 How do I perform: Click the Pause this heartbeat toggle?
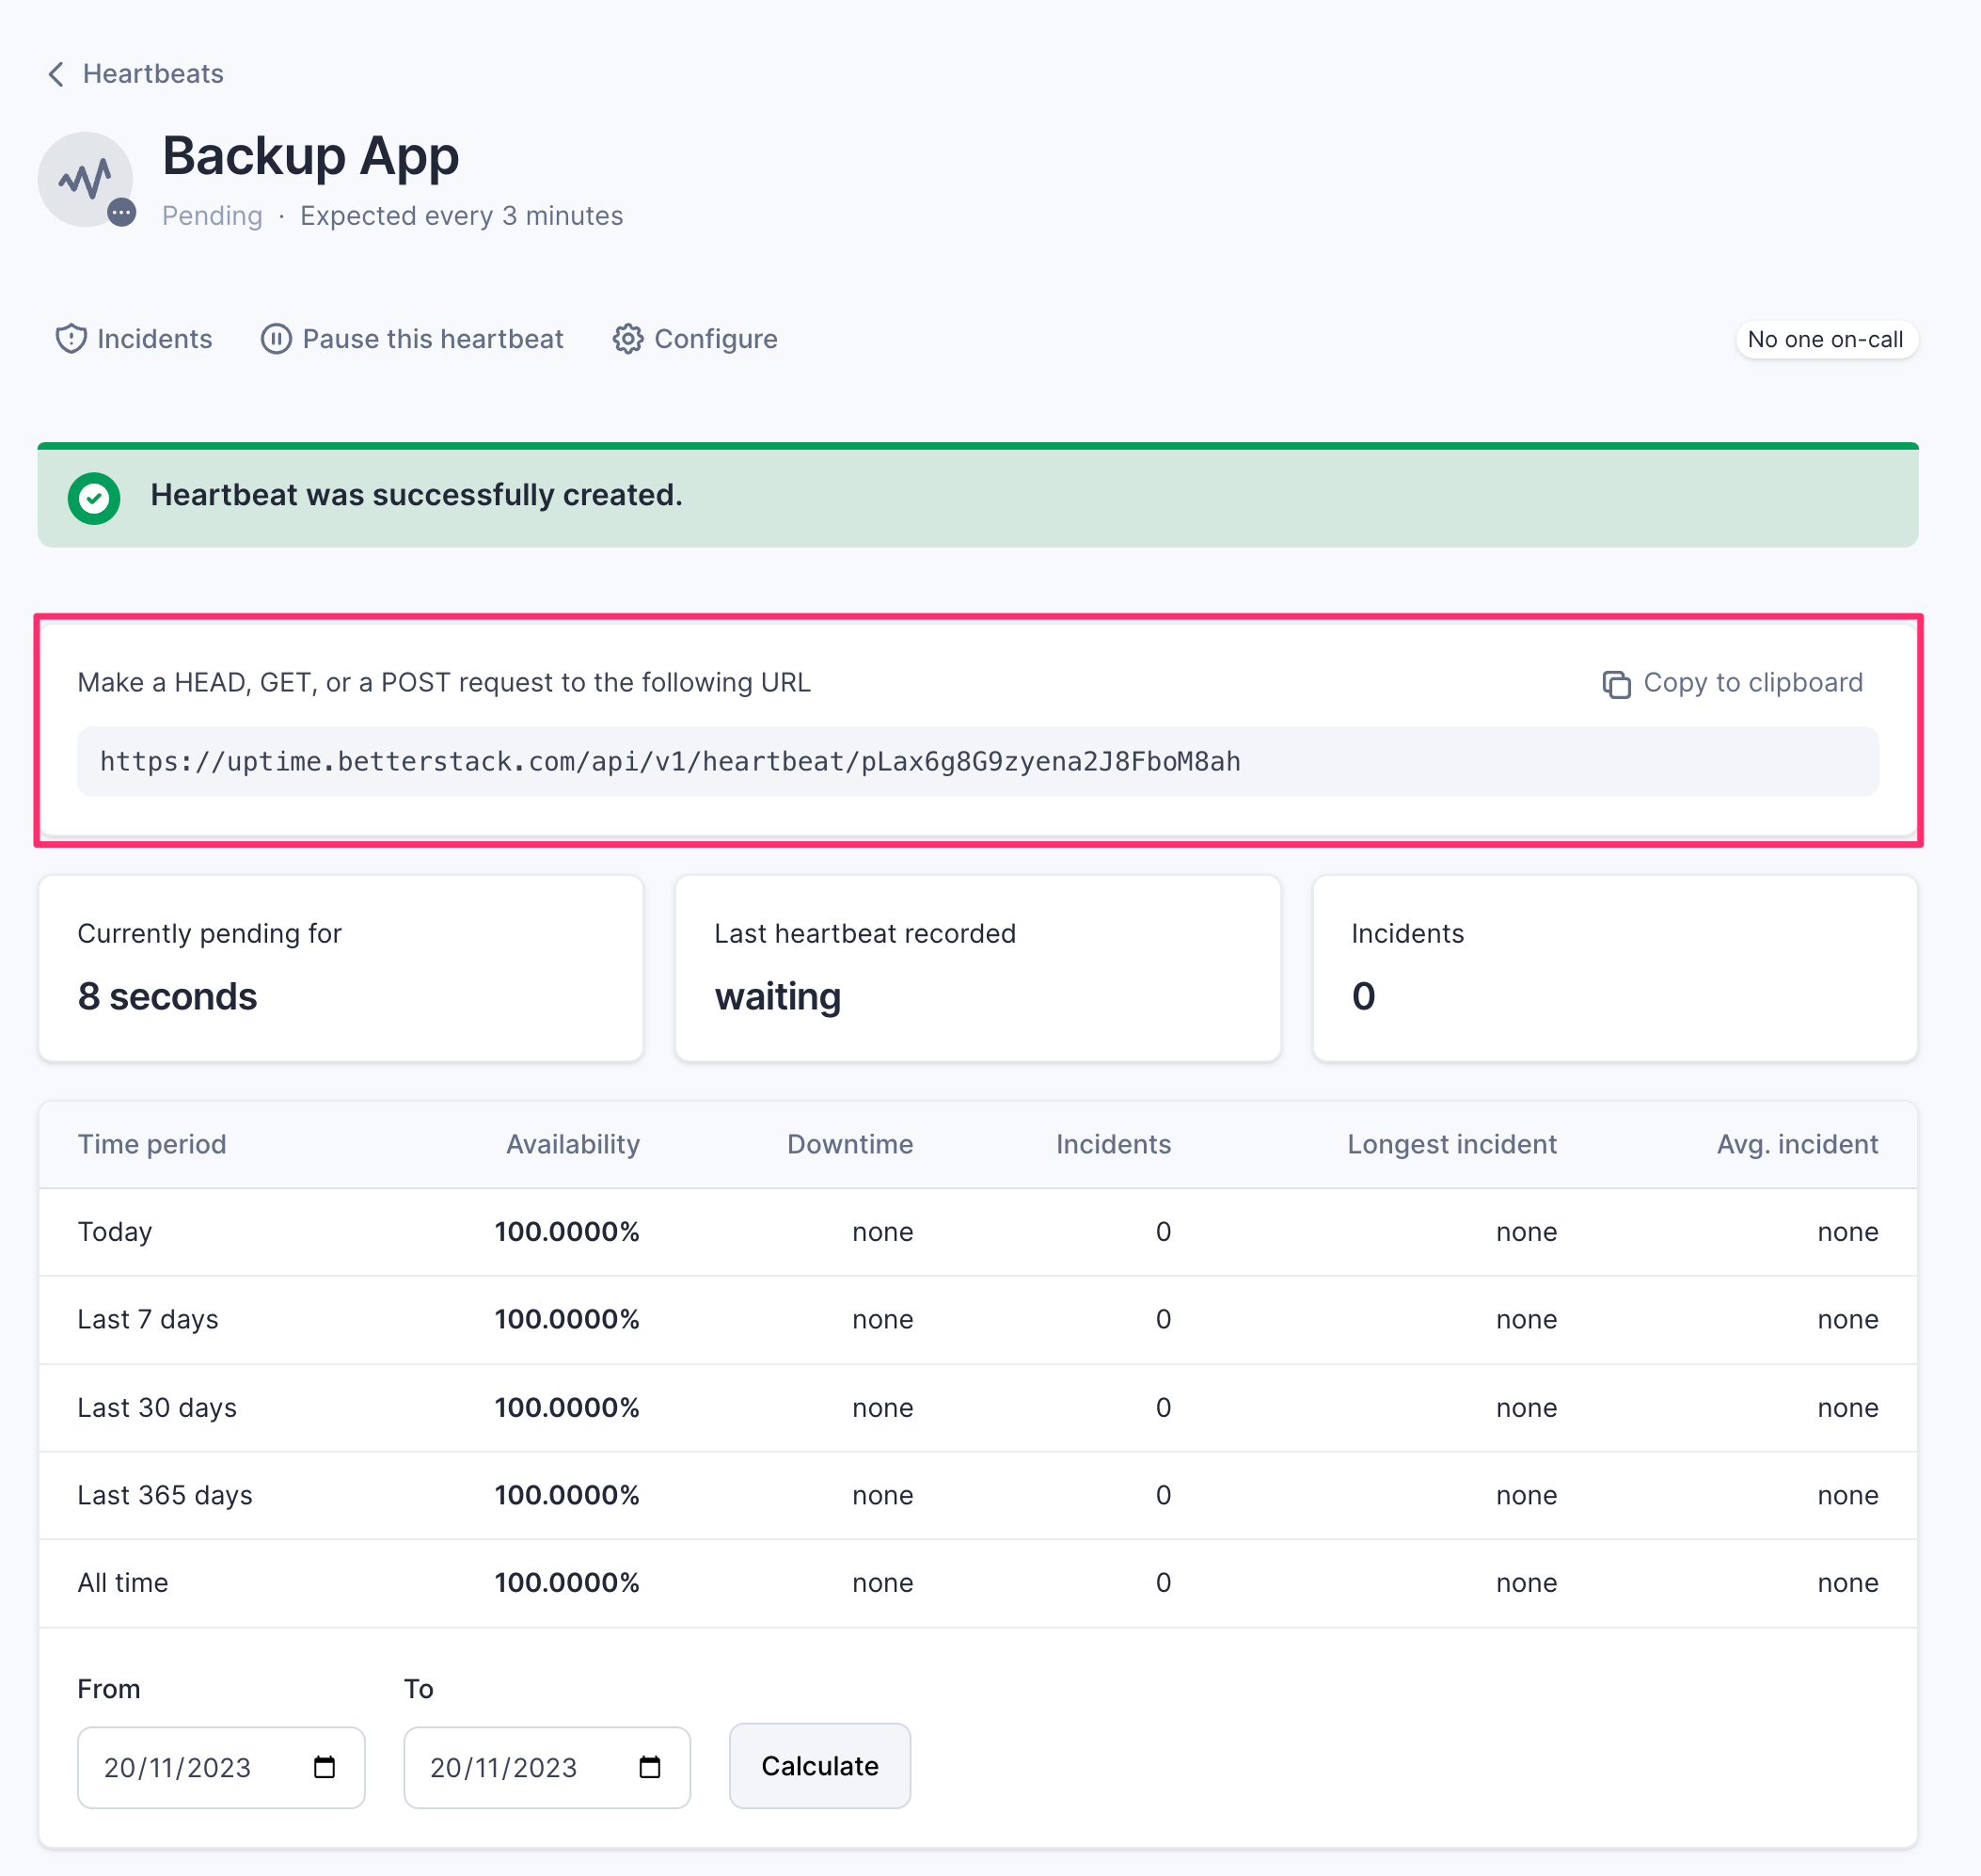point(414,339)
